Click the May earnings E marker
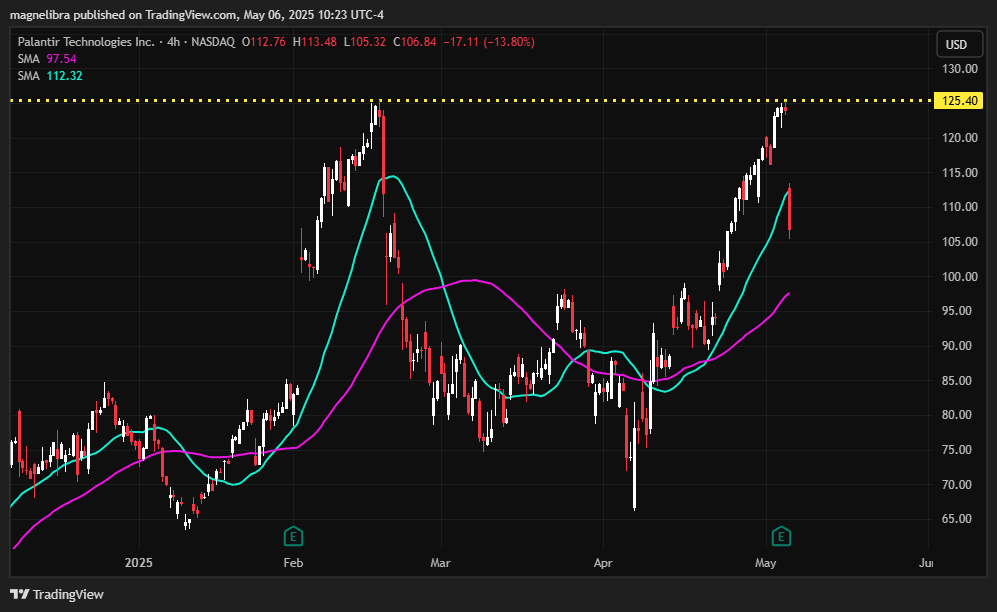This screenshot has height=612, width=997. tap(781, 537)
